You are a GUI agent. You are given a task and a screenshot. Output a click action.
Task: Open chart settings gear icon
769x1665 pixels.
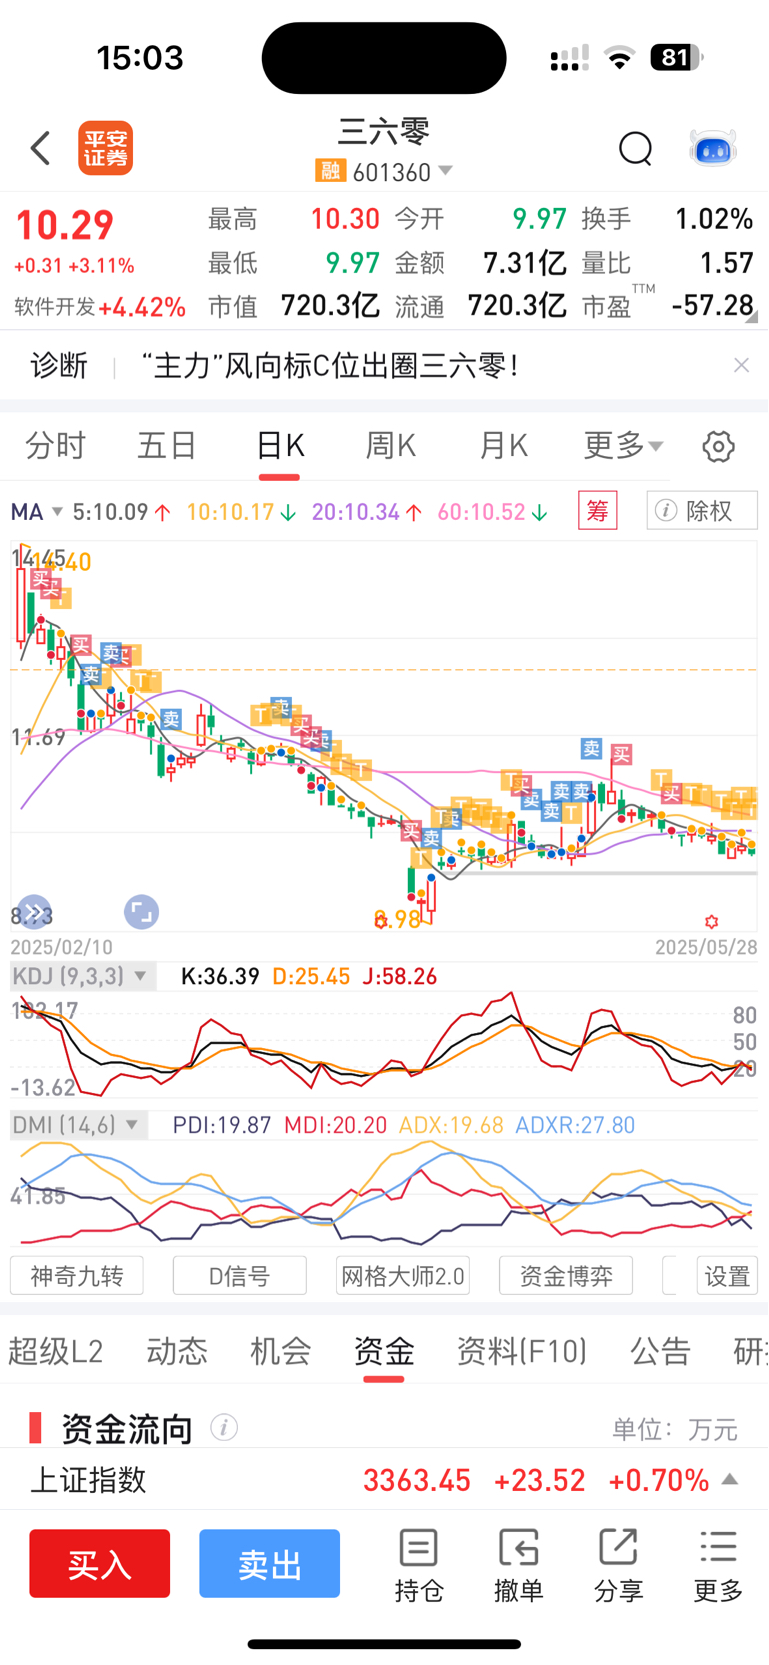tap(718, 446)
